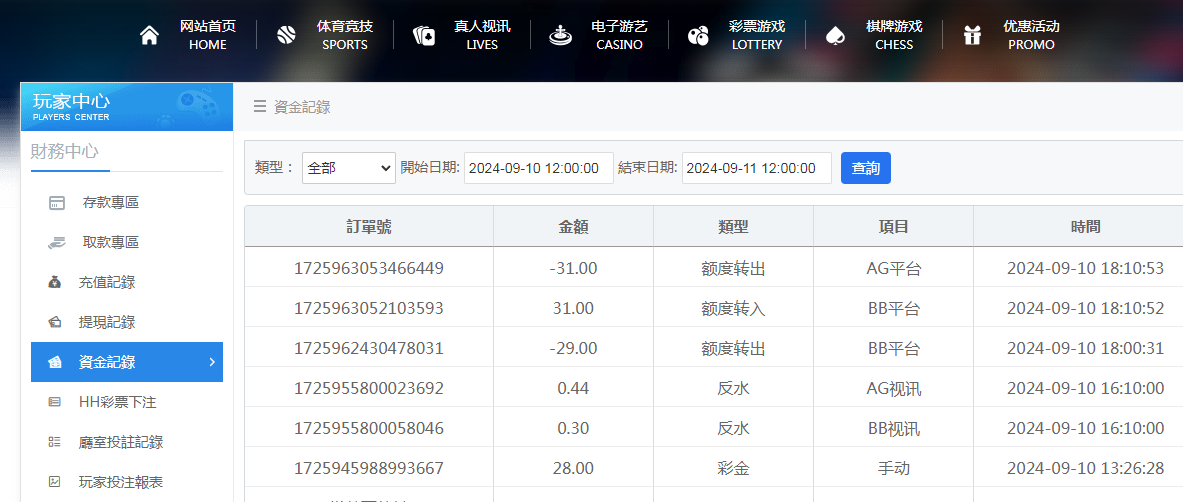The image size is (1183, 502).
Task: Click the home icon in top navigation
Action: click(x=149, y=36)
